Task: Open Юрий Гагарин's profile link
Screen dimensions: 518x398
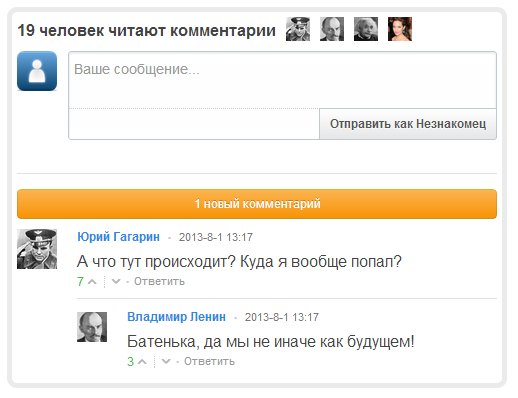Action: pyautogui.click(x=118, y=237)
